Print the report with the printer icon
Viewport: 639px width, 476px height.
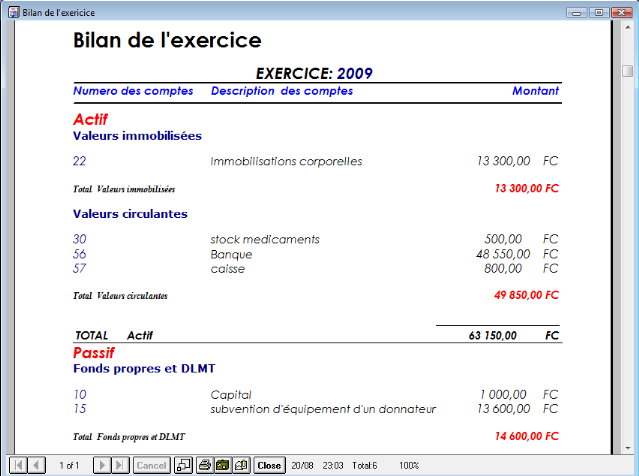tap(205, 465)
